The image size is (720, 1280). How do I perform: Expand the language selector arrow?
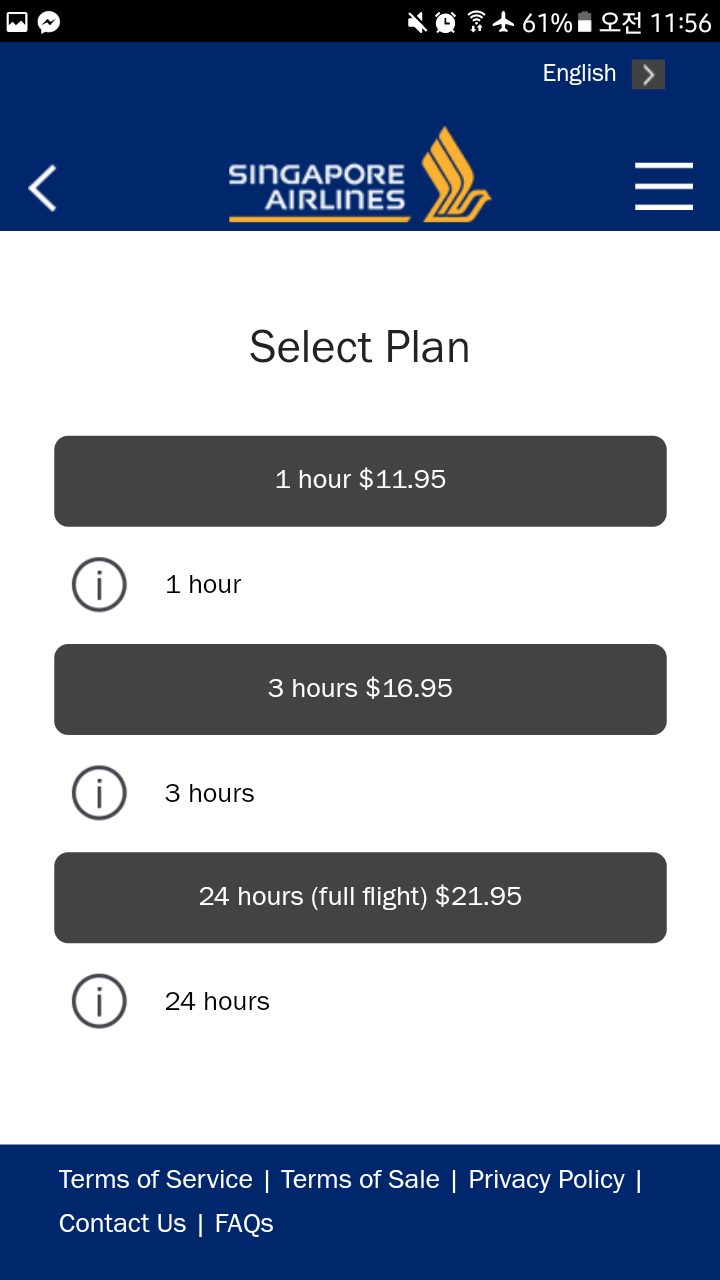tap(648, 74)
